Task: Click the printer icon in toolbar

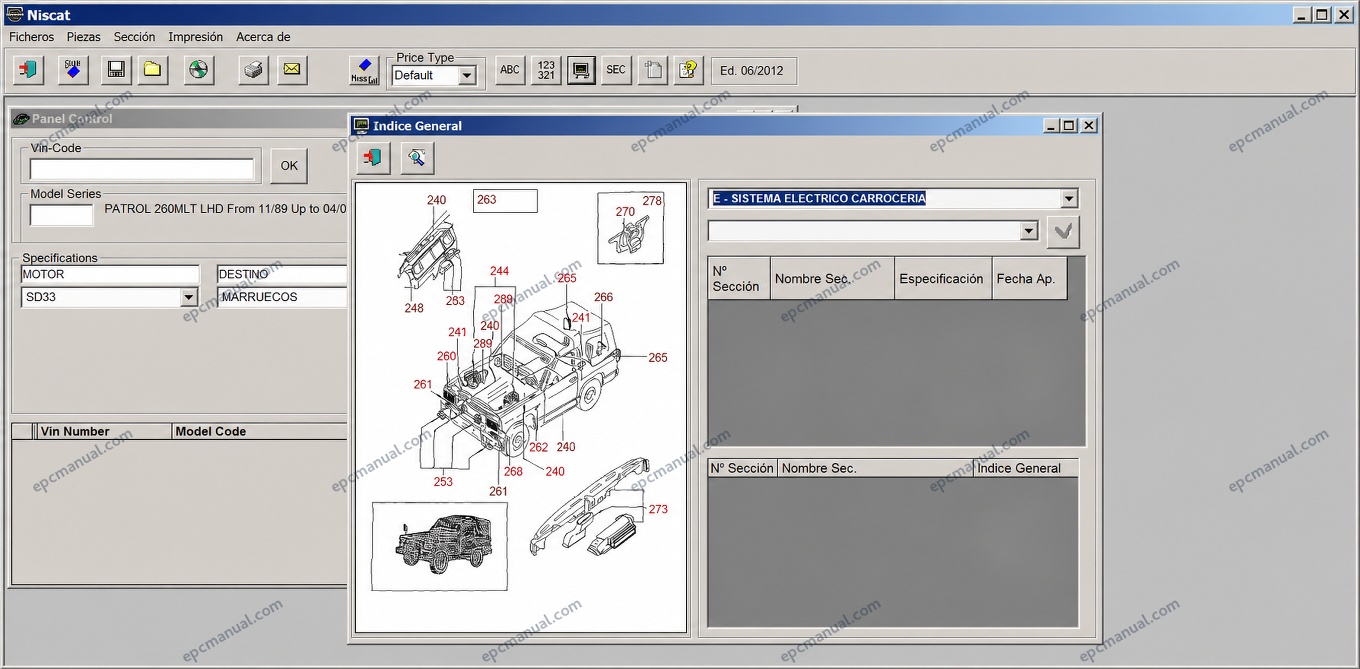Action: [254, 70]
